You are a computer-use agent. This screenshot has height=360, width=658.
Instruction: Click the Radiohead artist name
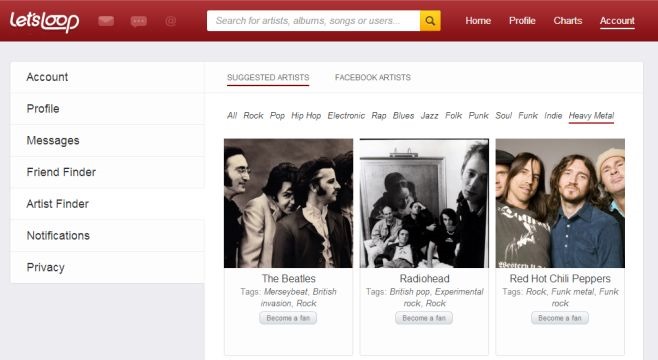click(x=424, y=279)
